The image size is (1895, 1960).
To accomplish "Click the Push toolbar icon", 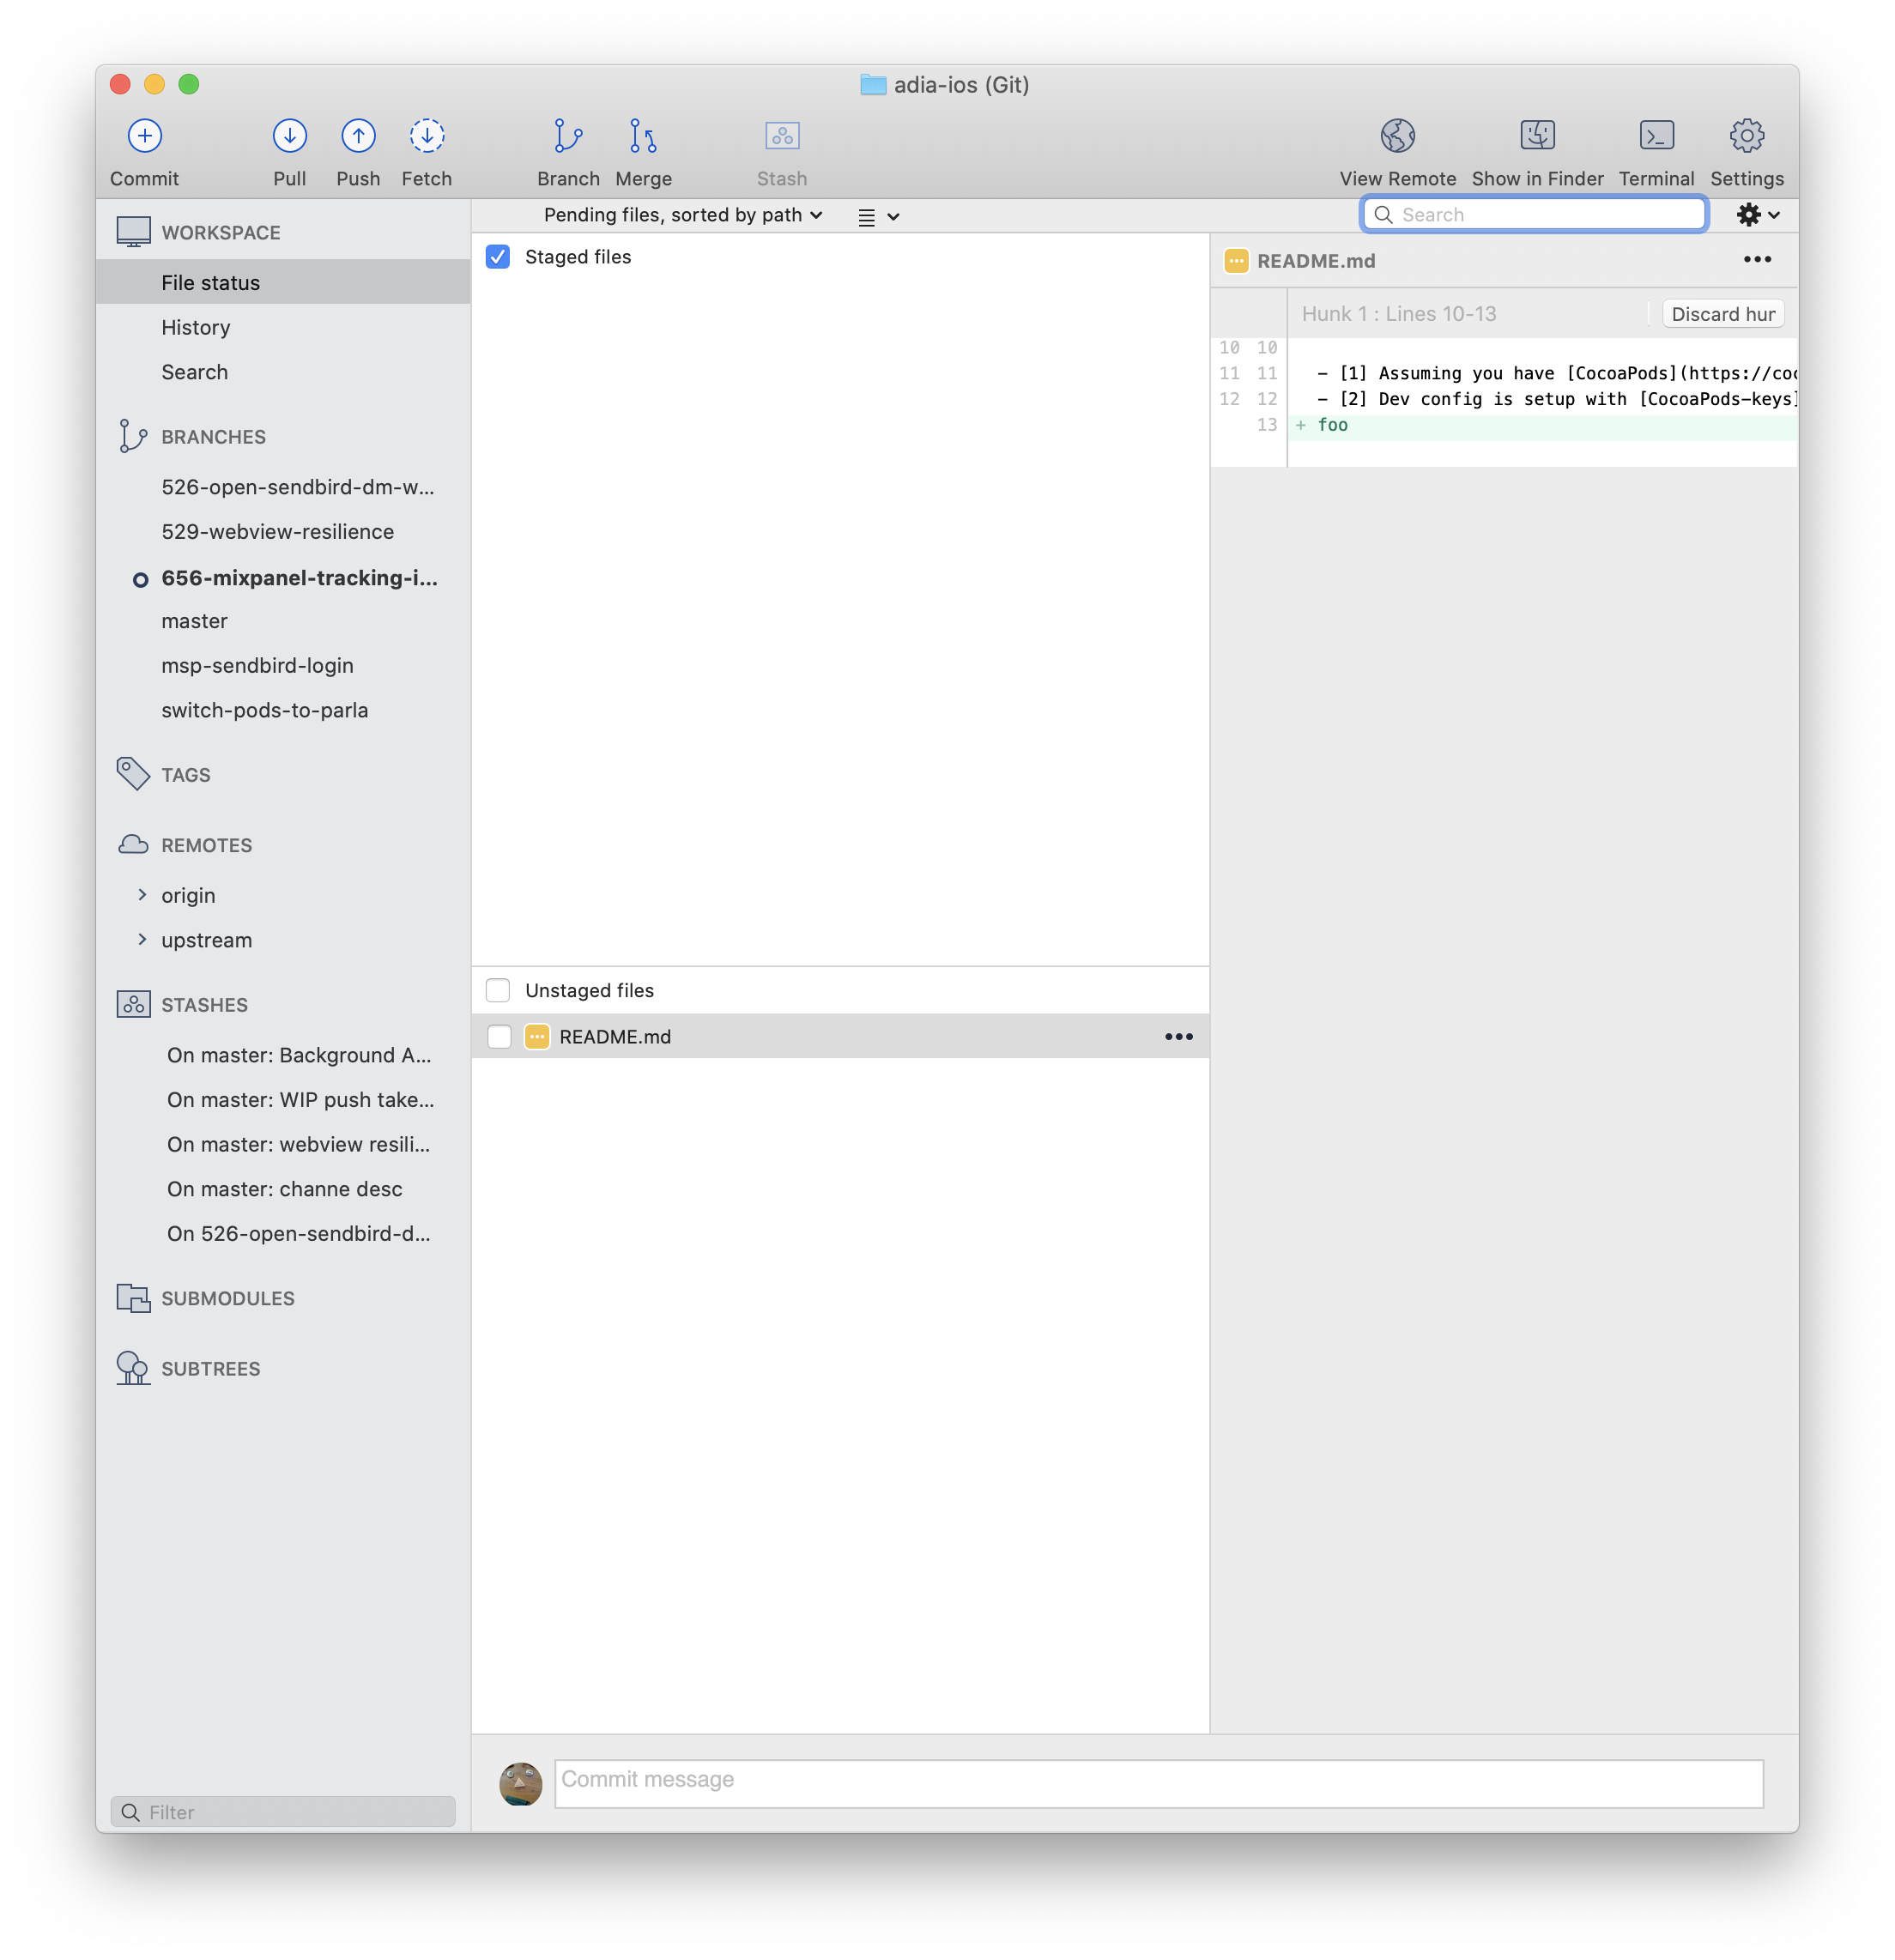I will coord(358,135).
